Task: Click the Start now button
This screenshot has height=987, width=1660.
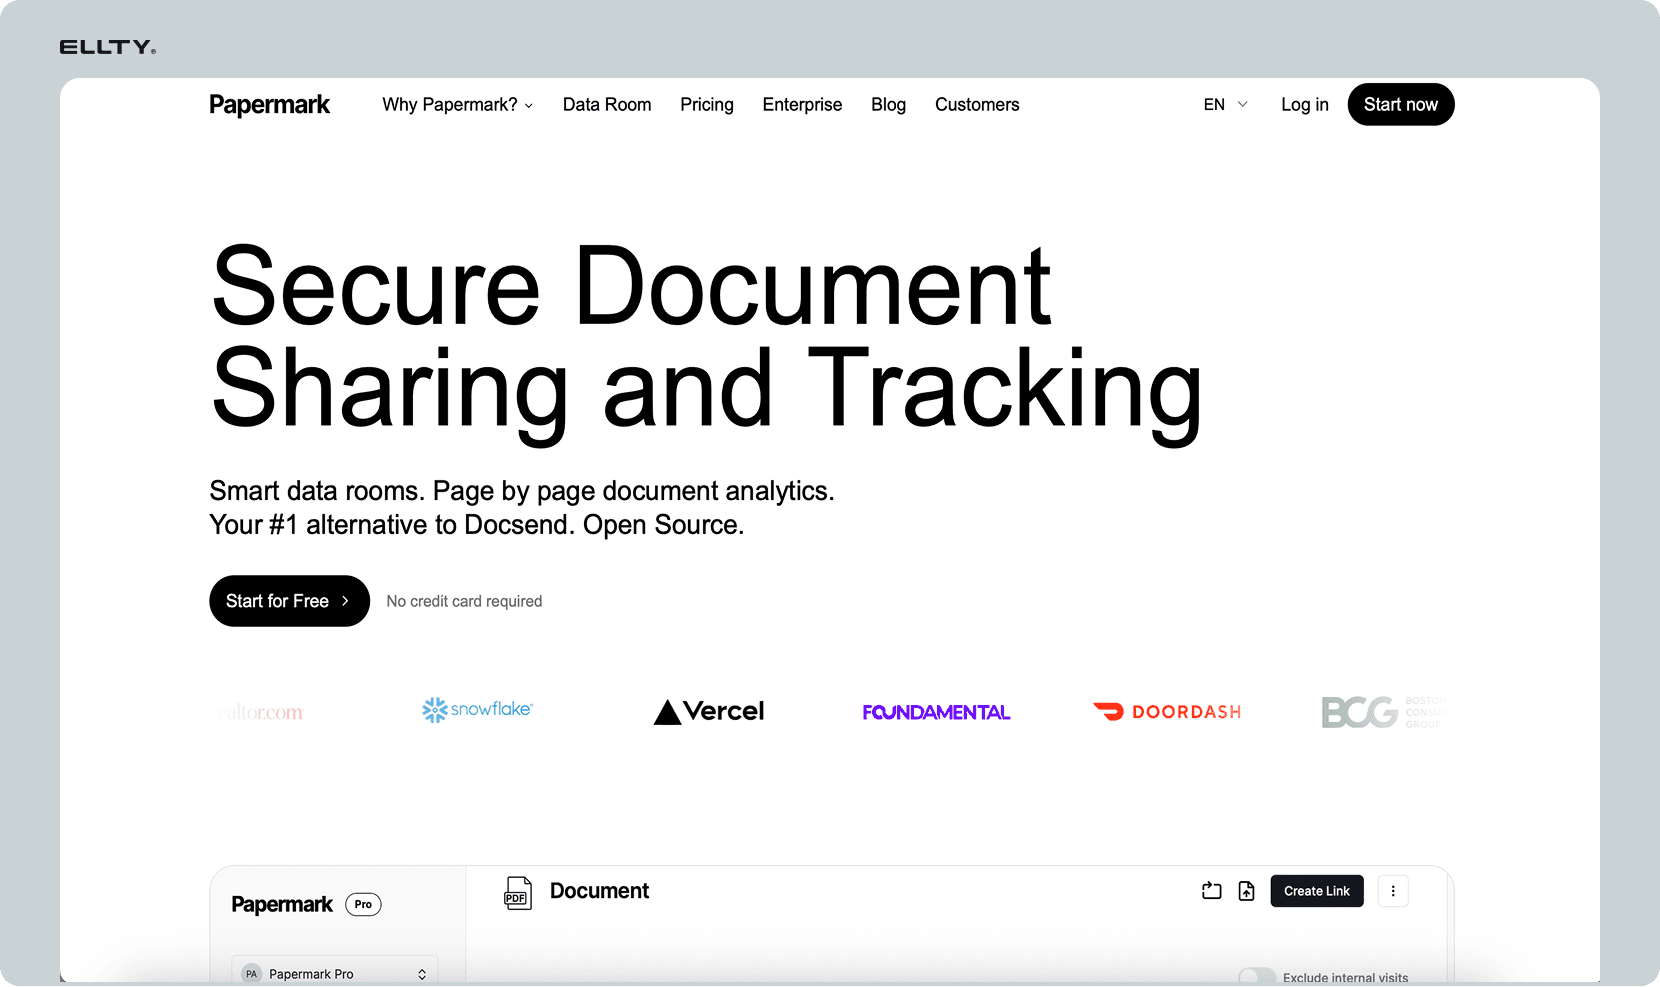Action: (1401, 105)
